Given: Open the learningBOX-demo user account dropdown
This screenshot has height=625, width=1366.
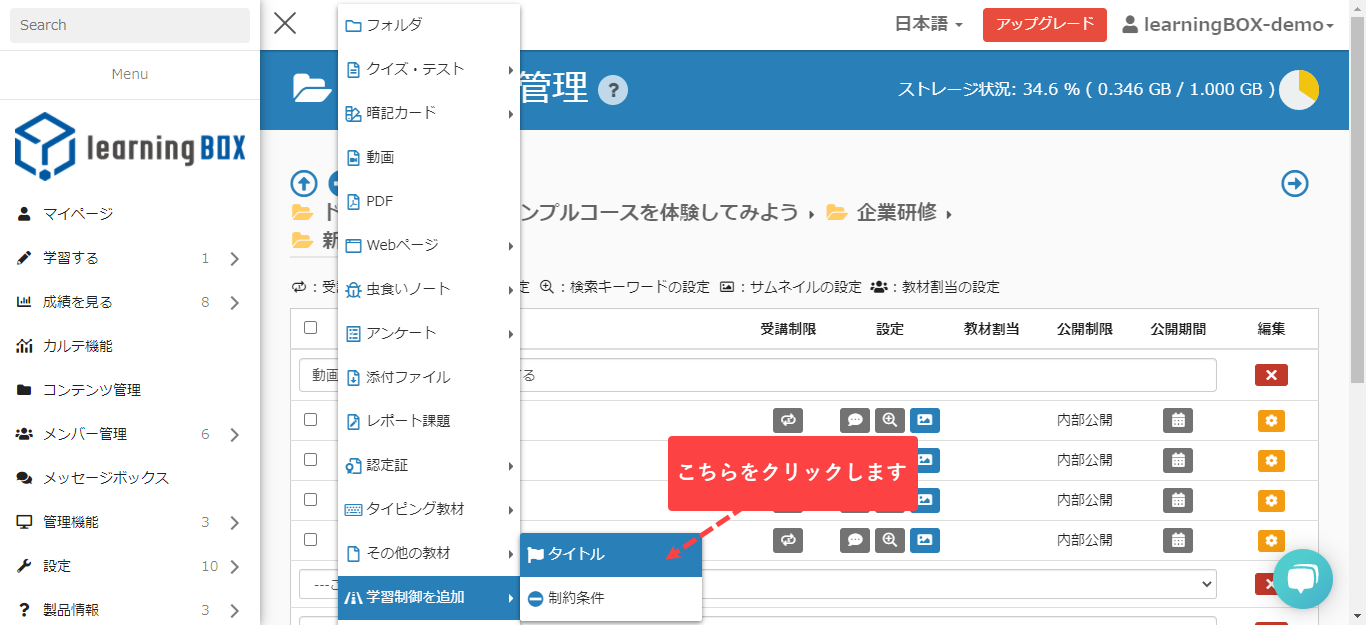Looking at the screenshot, I should pyautogui.click(x=1228, y=25).
